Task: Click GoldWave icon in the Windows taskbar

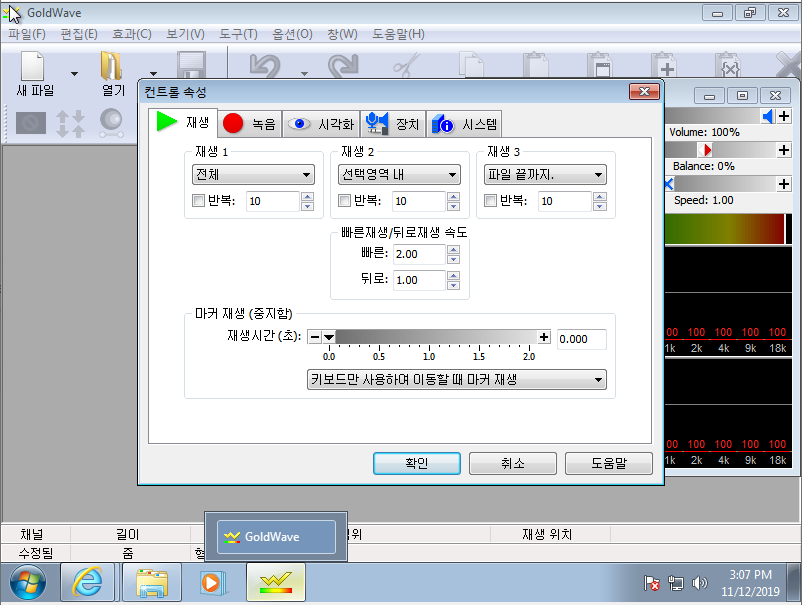Action: [276, 582]
